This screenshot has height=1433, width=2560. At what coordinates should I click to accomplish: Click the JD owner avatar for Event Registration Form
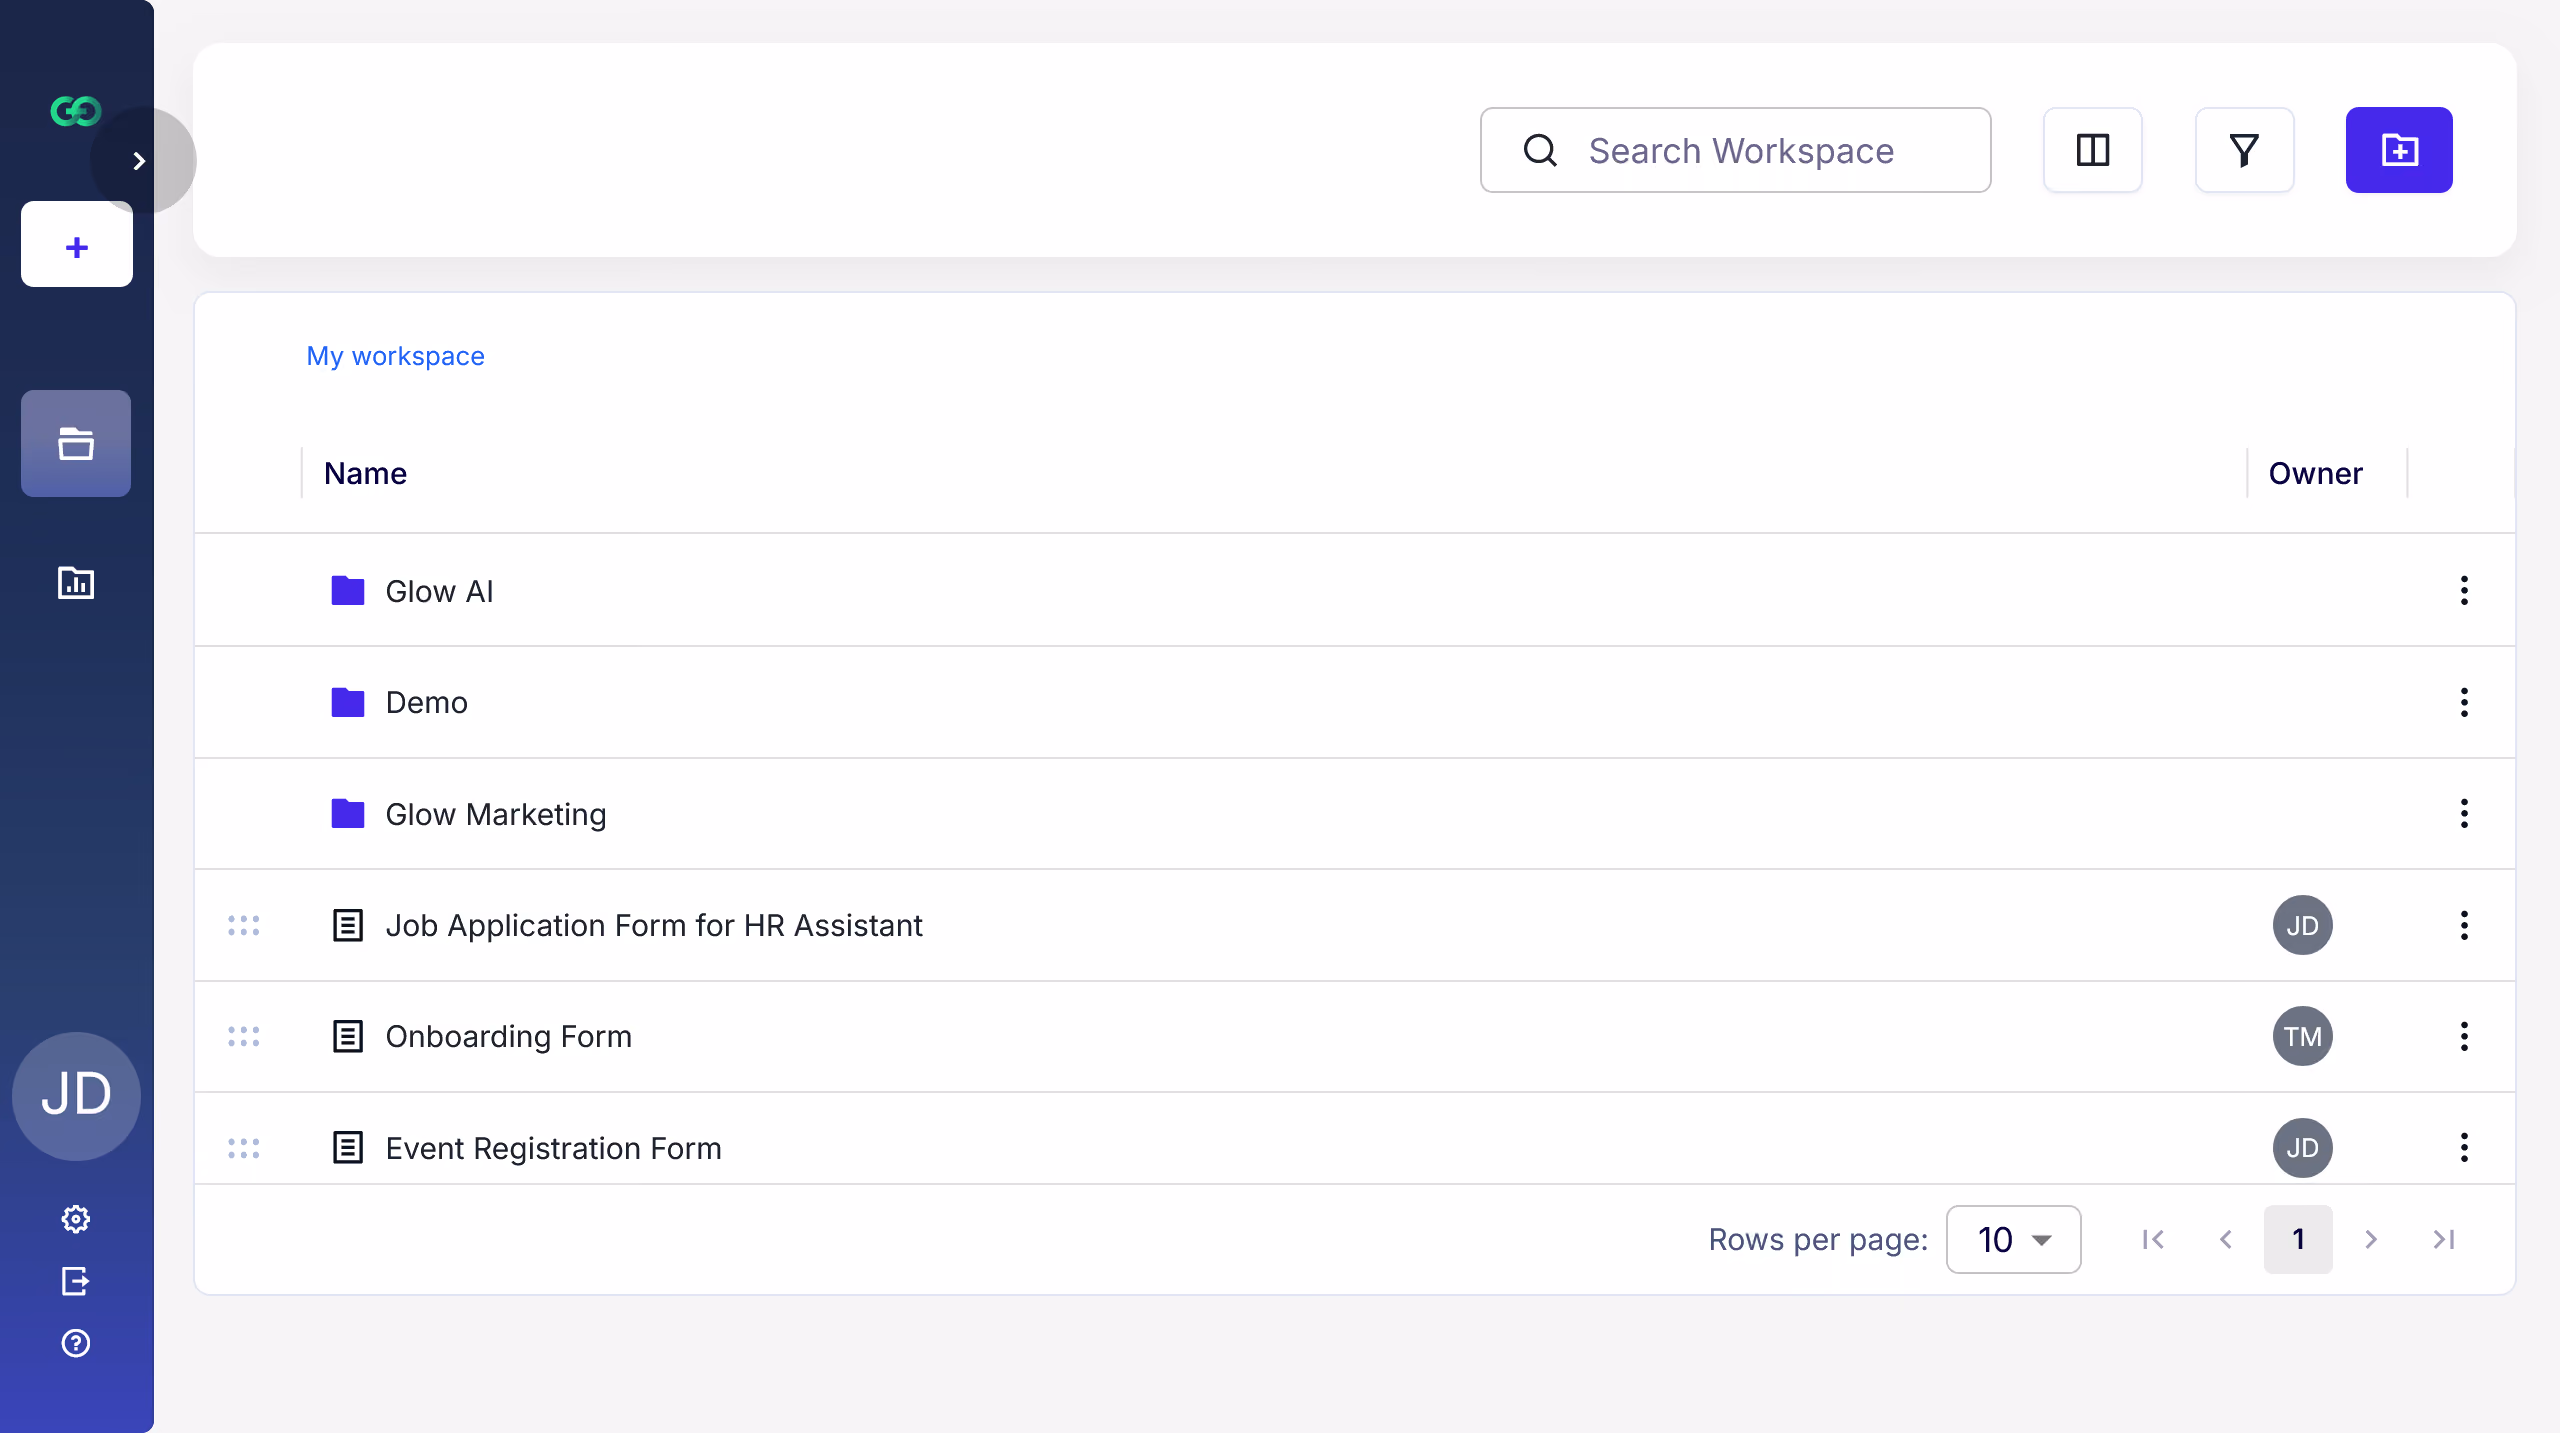pos(2302,1148)
